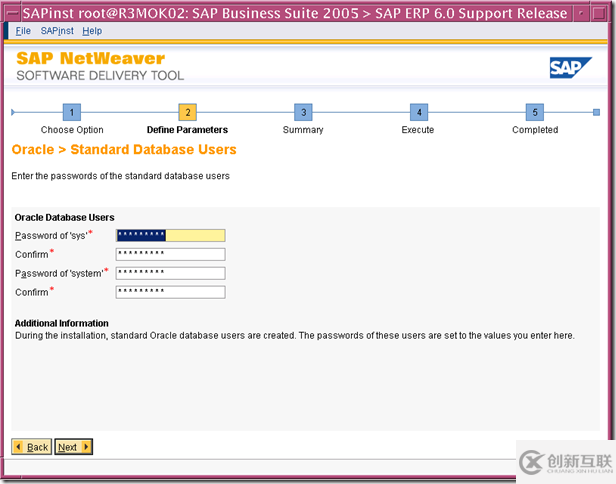This screenshot has height=484, width=616.
Task: Click the 'Define Parameters' step label
Action: [x=187, y=130]
